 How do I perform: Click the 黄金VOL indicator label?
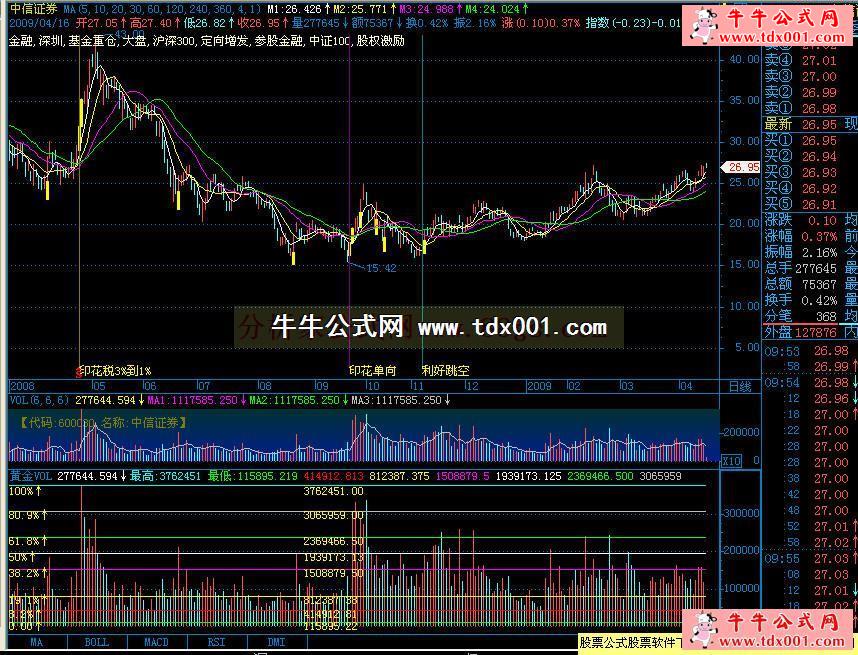31,476
